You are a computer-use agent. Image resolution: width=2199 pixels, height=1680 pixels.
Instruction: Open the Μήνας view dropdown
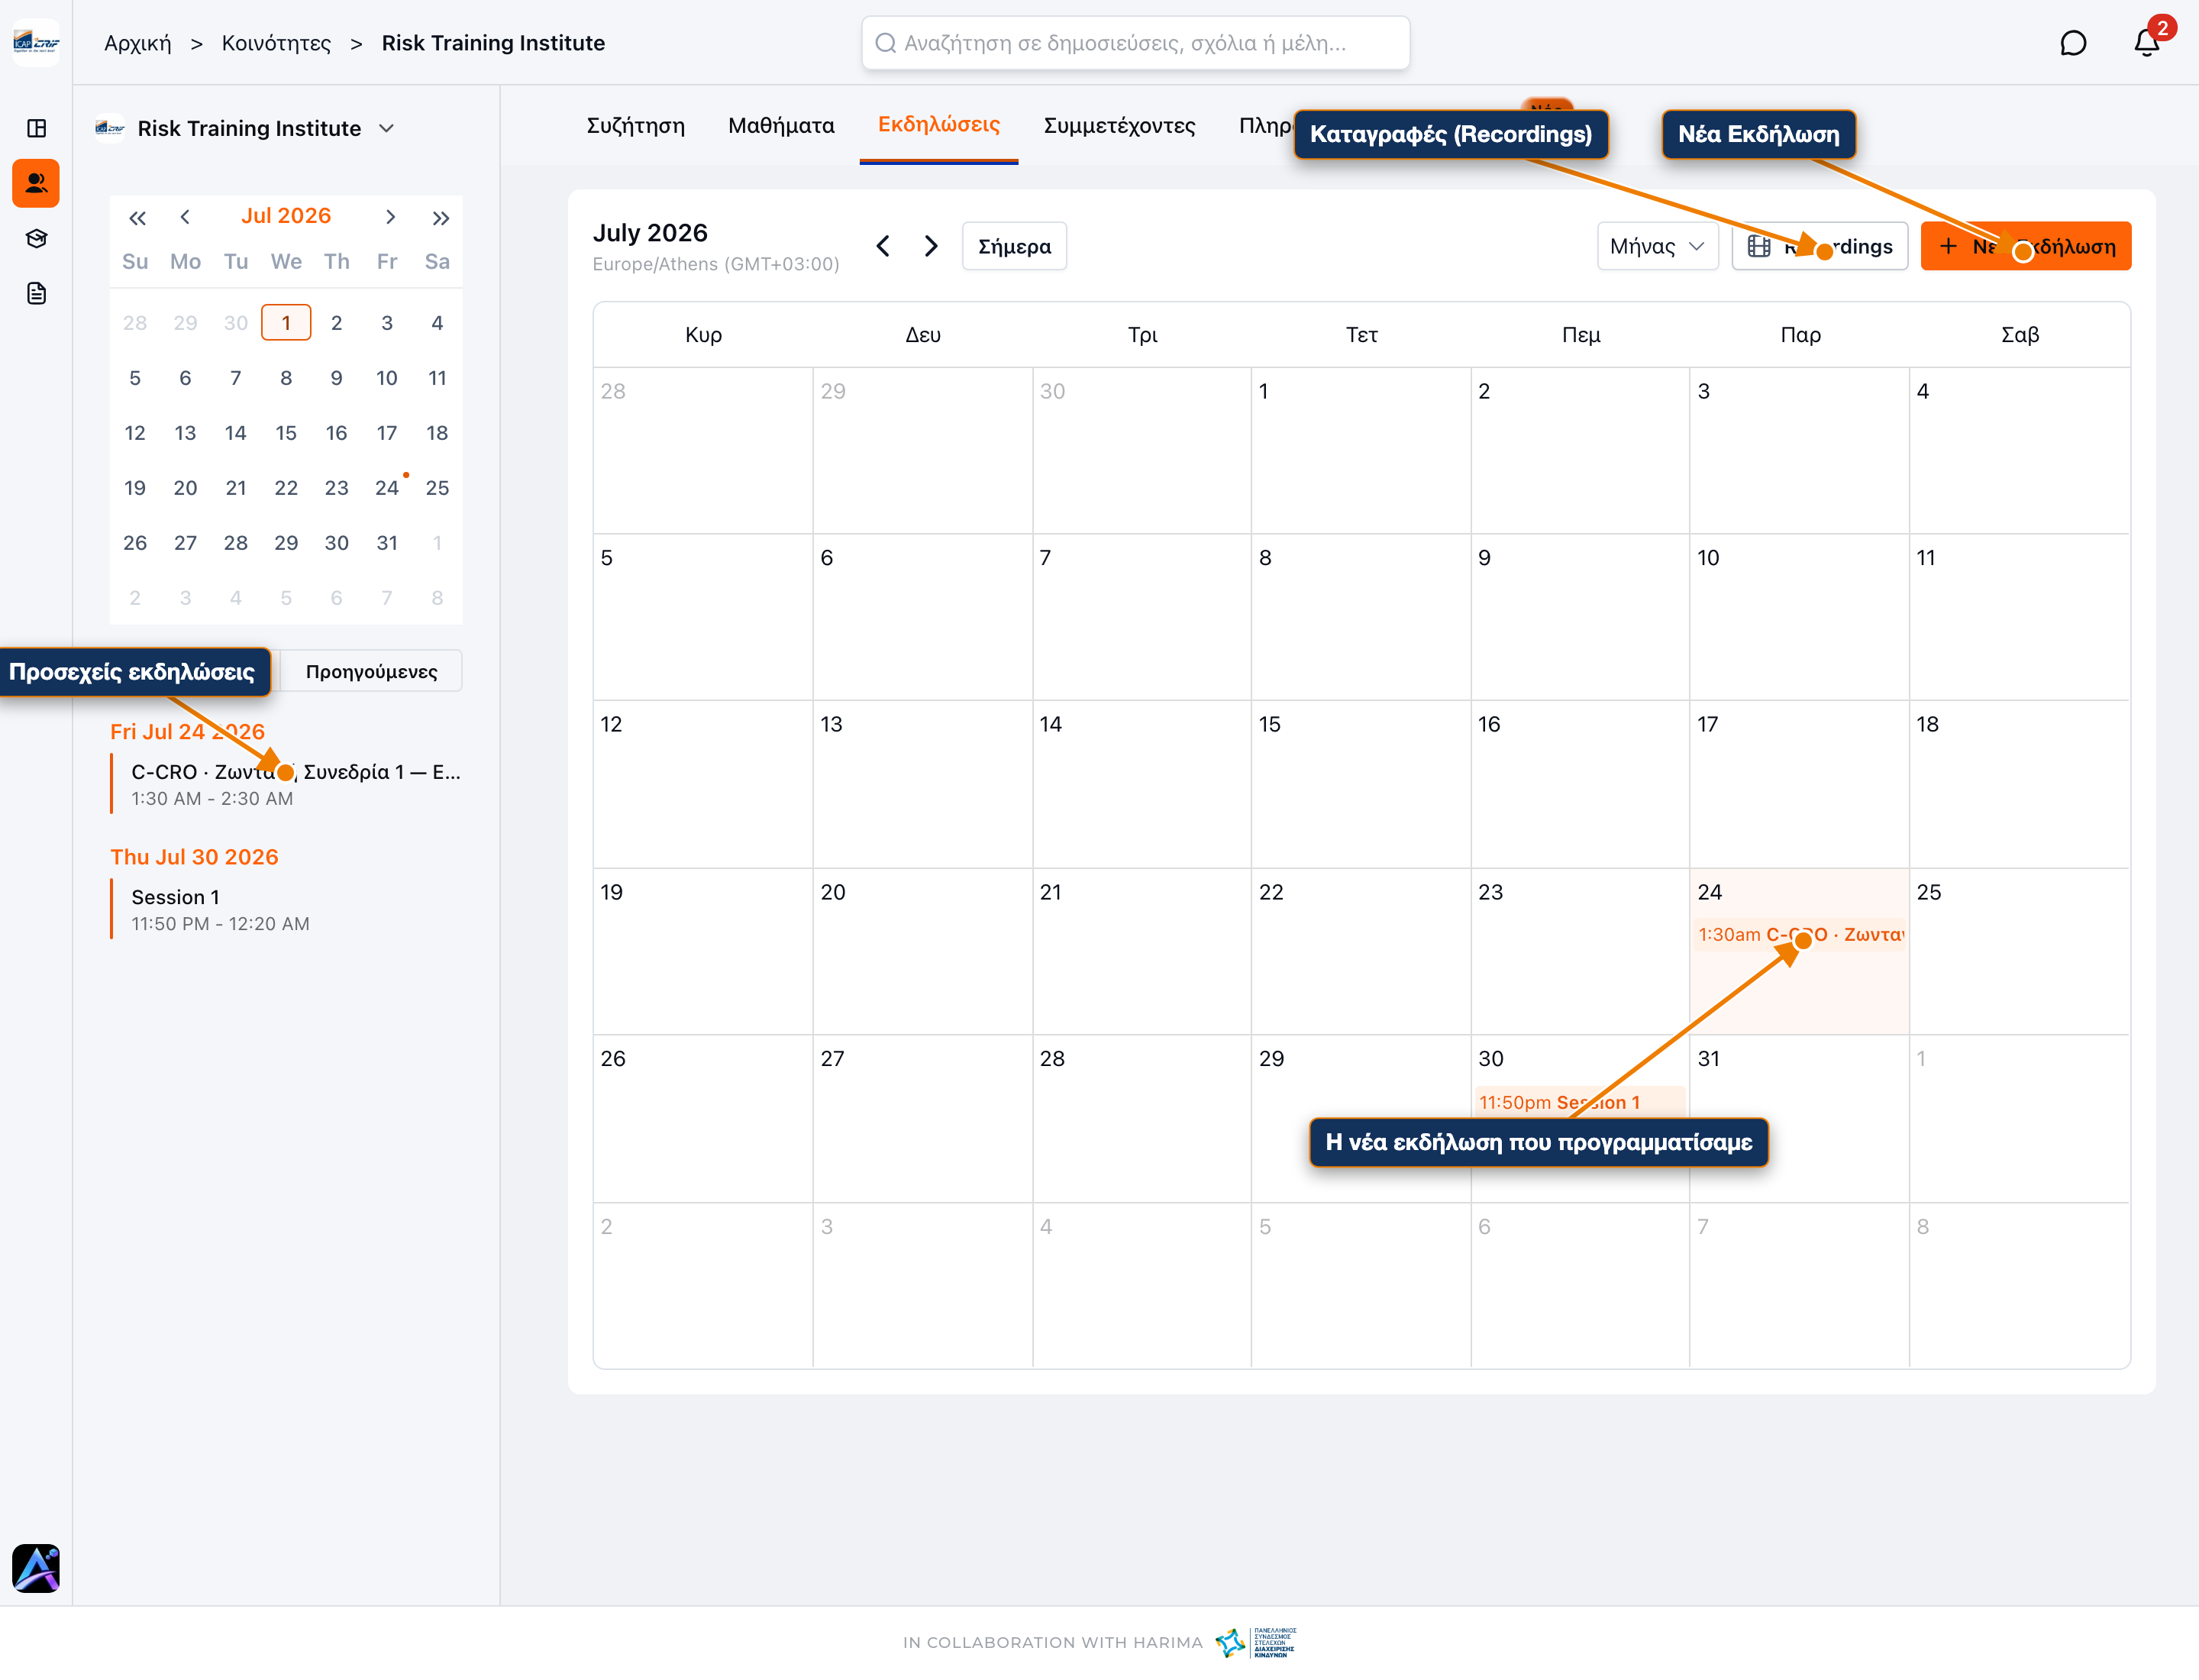(x=1657, y=246)
